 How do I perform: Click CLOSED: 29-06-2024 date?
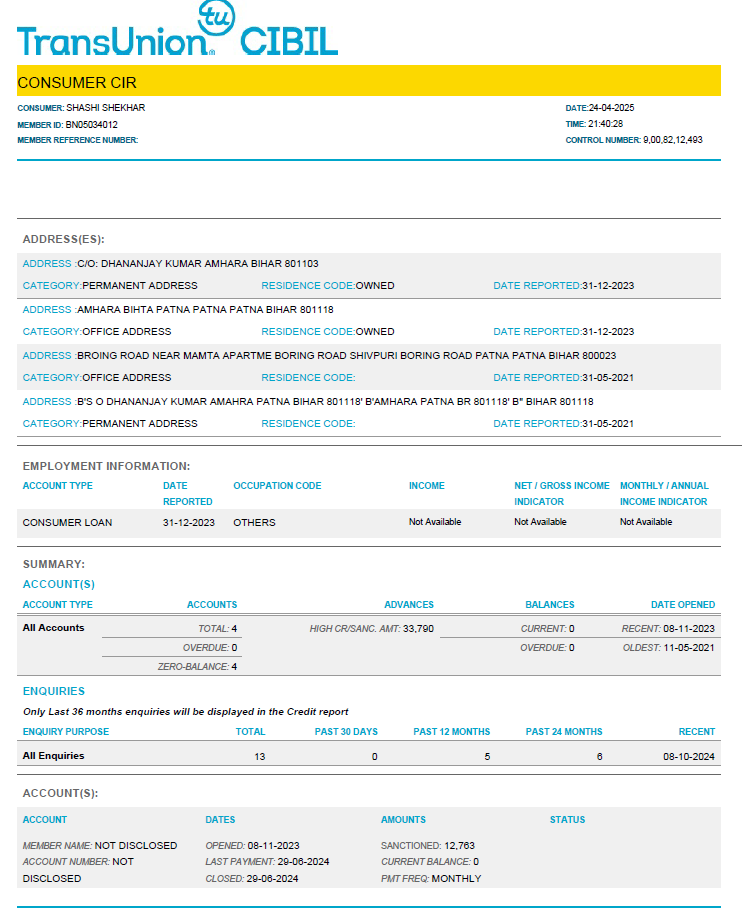252,879
